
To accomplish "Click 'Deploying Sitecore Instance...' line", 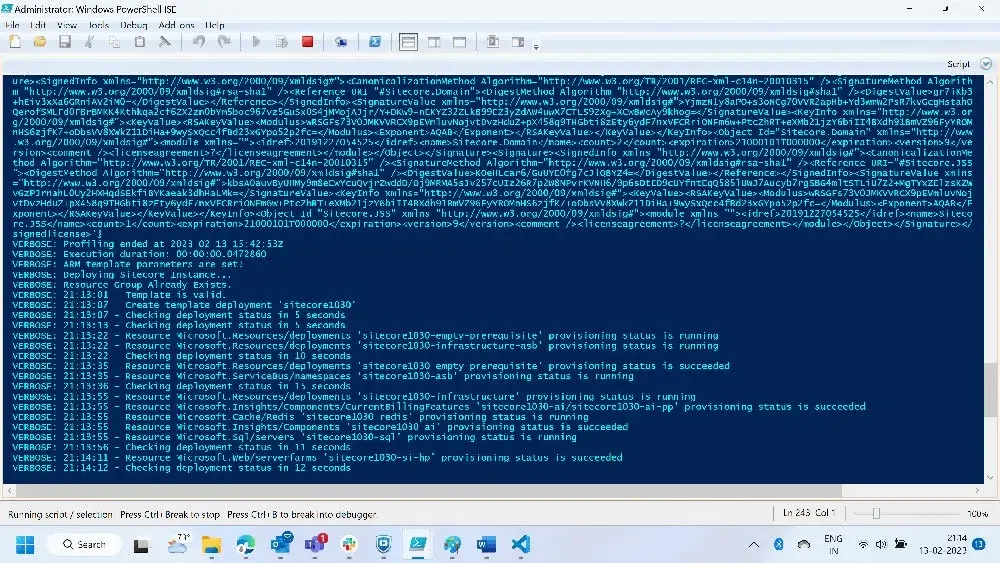I will (x=122, y=275).
